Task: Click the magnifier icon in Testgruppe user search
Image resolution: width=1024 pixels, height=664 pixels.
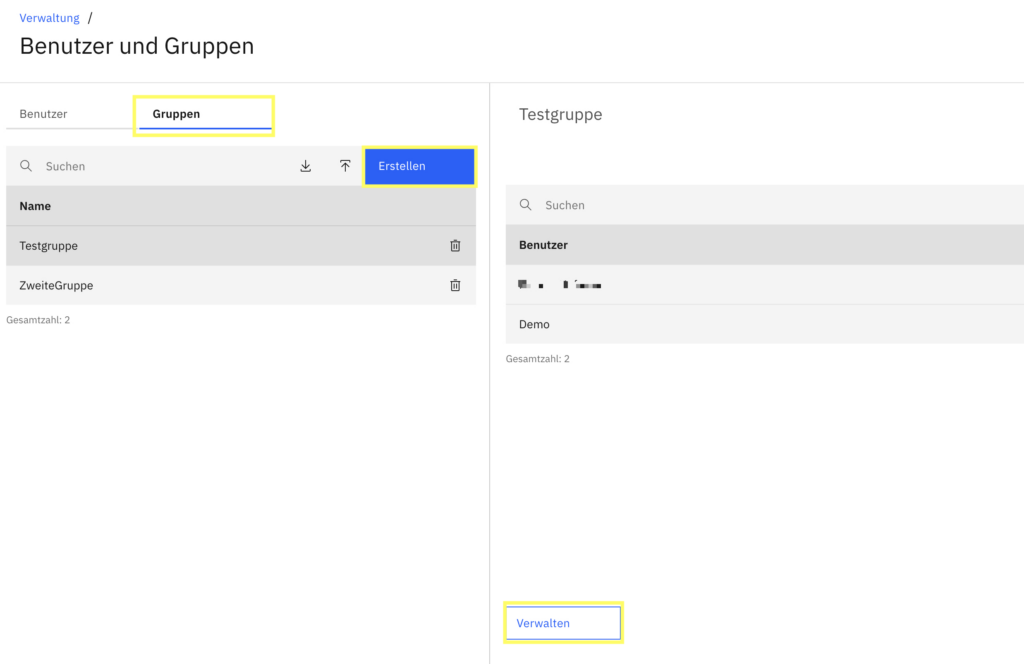Action: click(x=526, y=205)
